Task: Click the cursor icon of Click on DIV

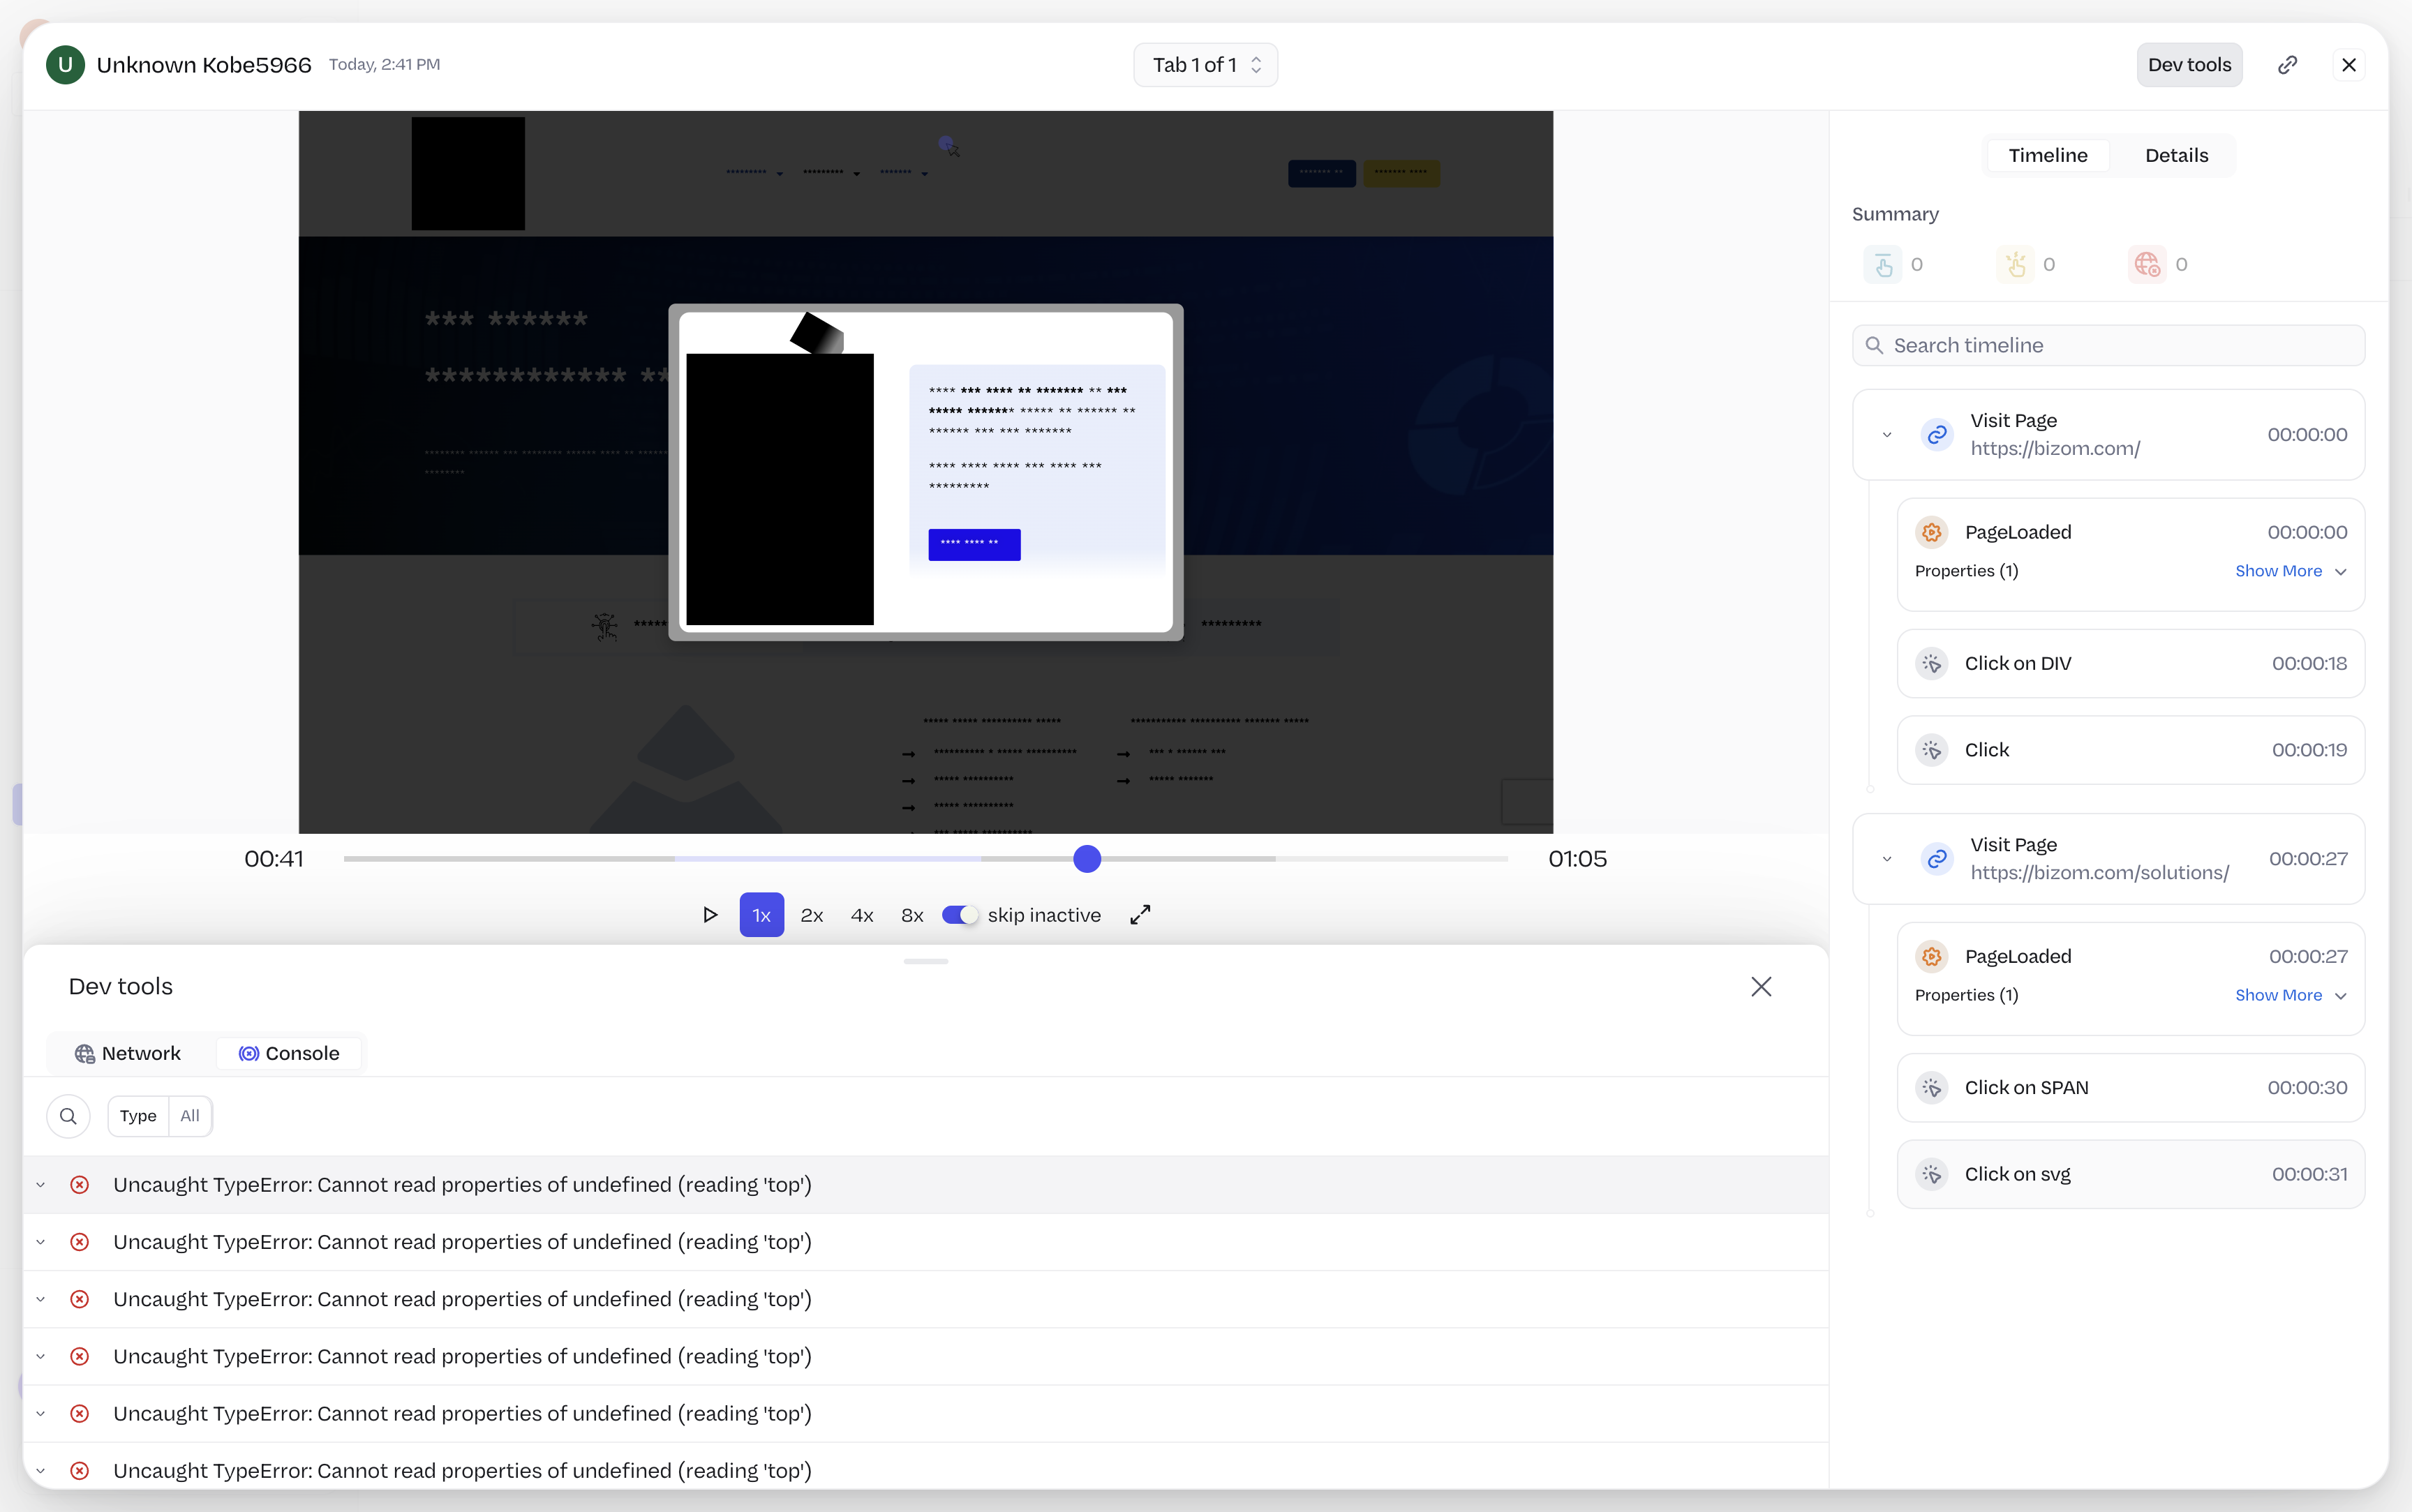Action: 1932,663
